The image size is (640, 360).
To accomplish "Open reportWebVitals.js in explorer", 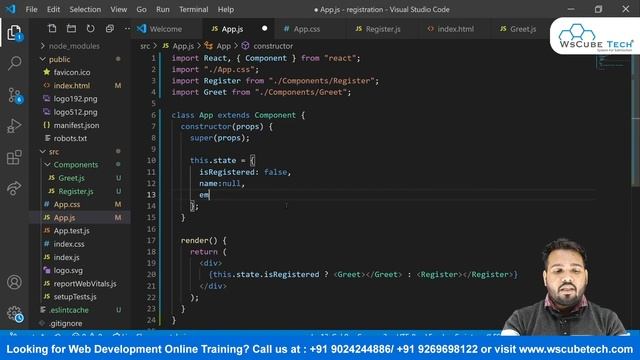I will [85, 283].
